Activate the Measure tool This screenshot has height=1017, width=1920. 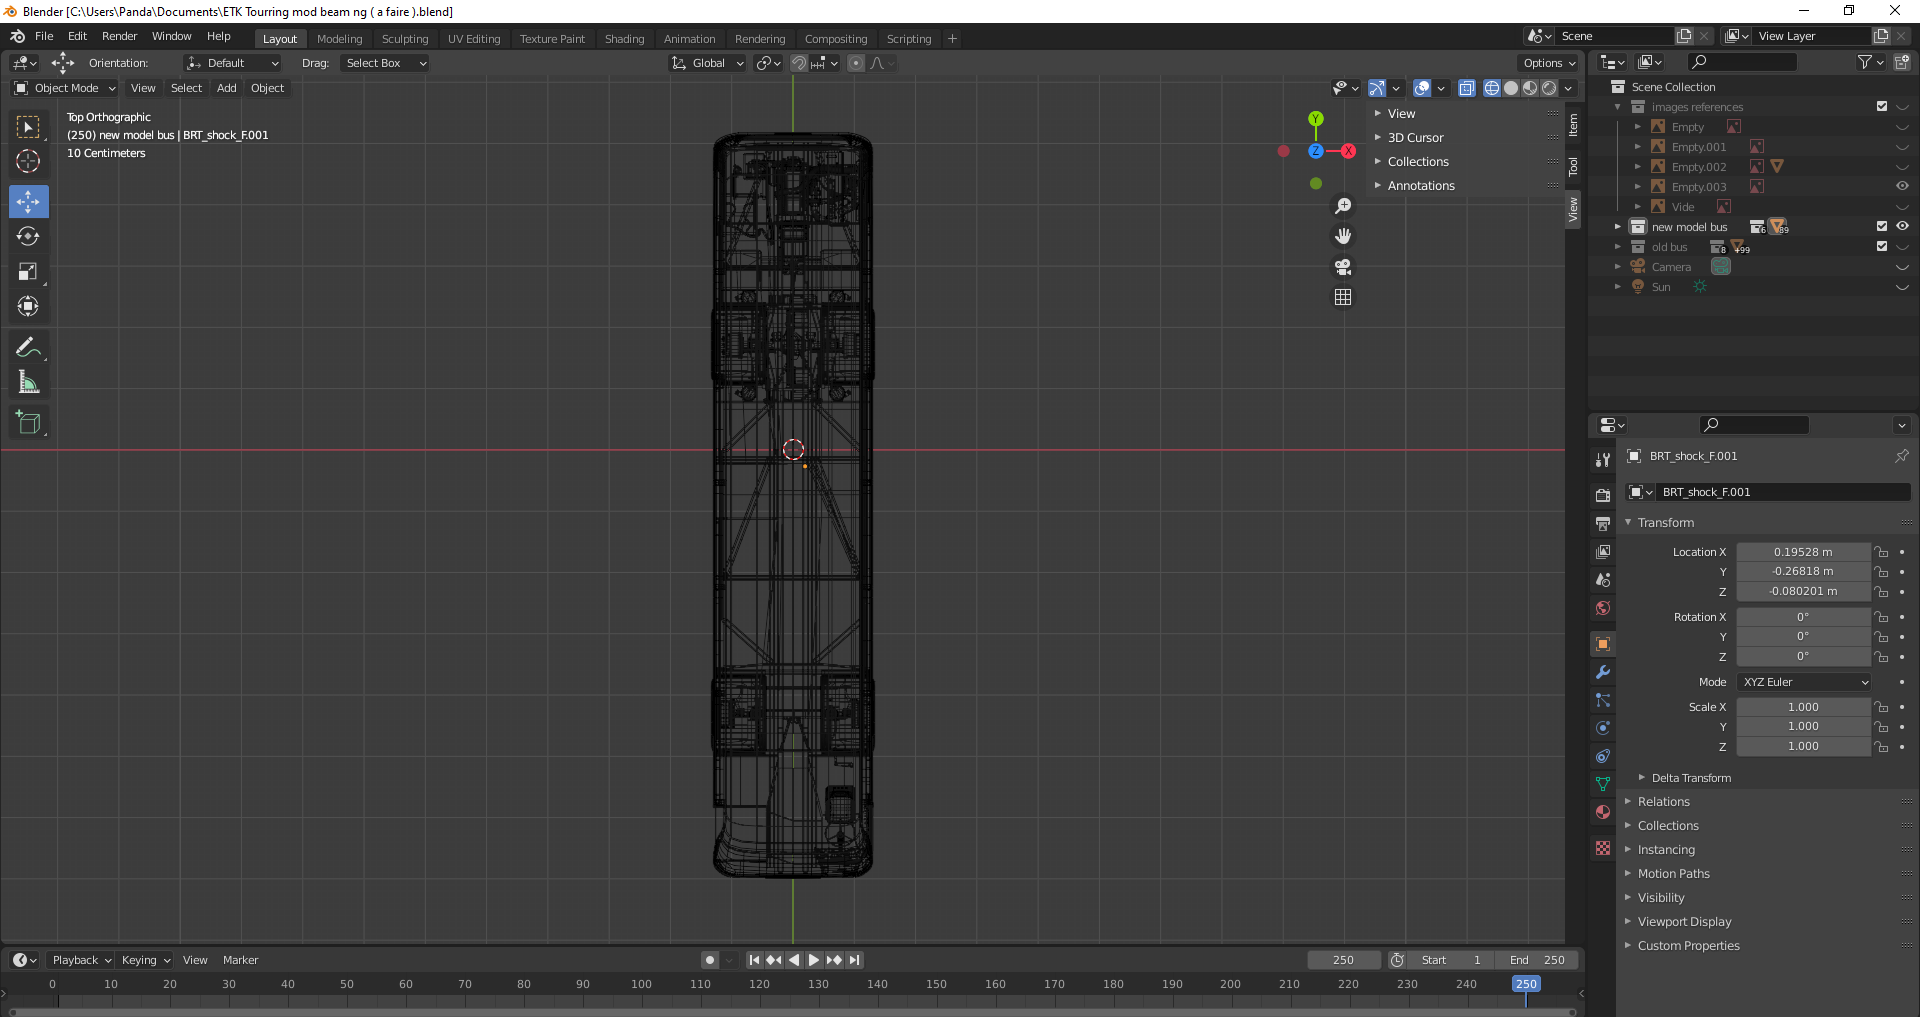click(x=28, y=383)
